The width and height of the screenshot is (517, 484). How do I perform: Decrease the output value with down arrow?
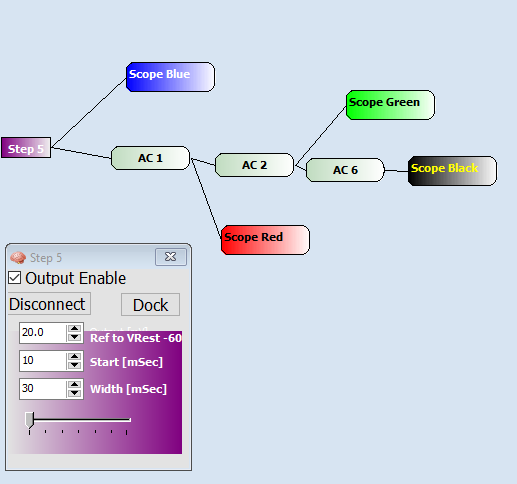click(74, 337)
